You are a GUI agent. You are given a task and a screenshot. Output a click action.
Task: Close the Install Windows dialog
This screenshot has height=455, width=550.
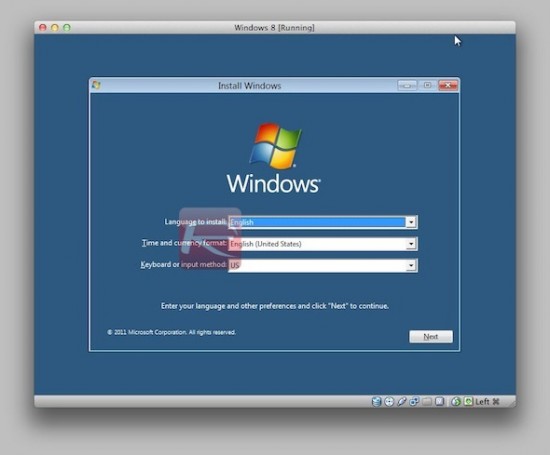pyautogui.click(x=448, y=85)
